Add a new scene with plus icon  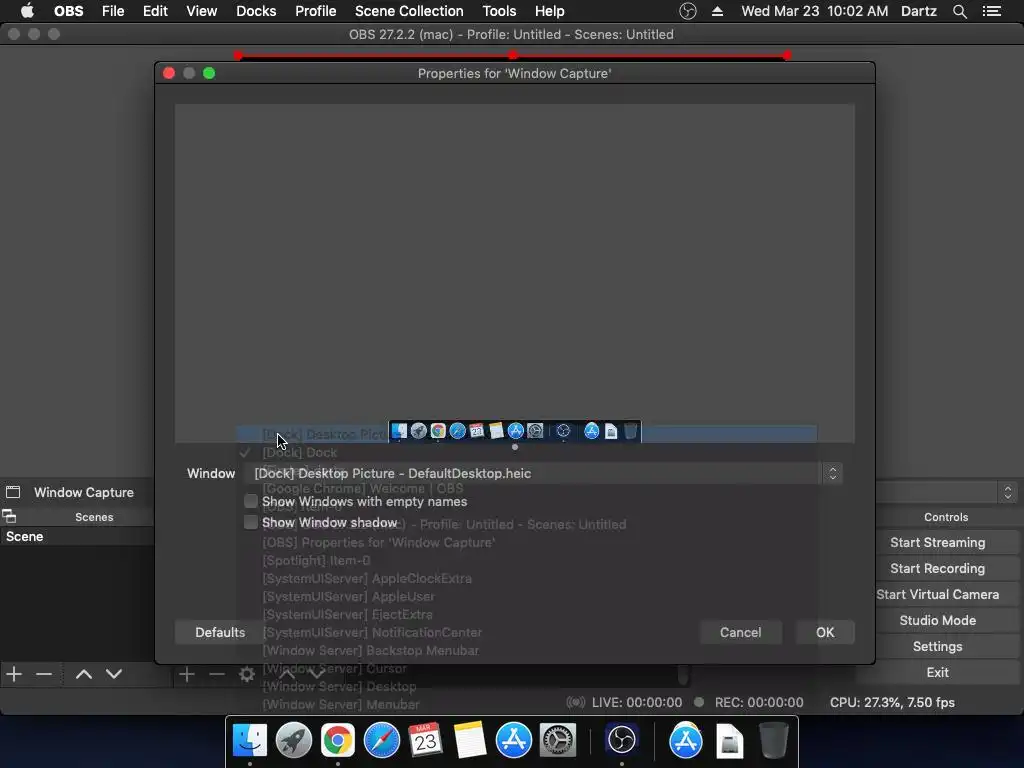click(14, 674)
